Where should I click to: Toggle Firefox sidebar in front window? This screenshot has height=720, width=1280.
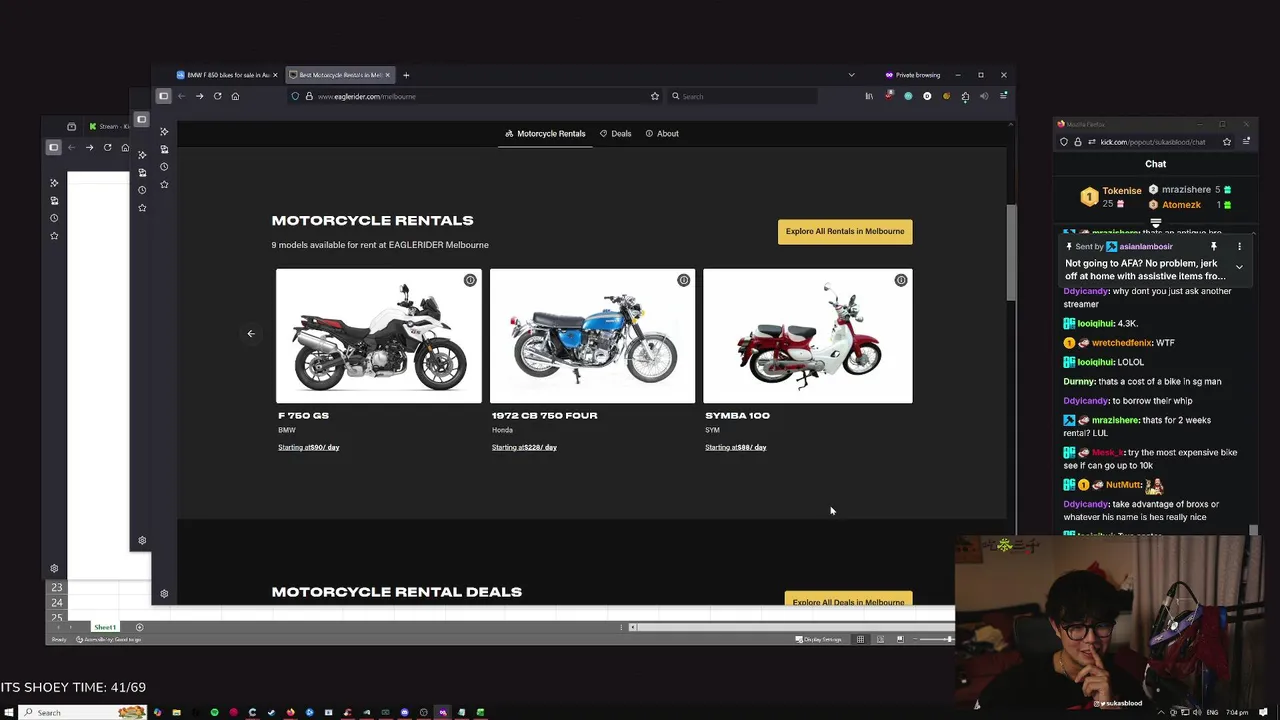click(163, 96)
